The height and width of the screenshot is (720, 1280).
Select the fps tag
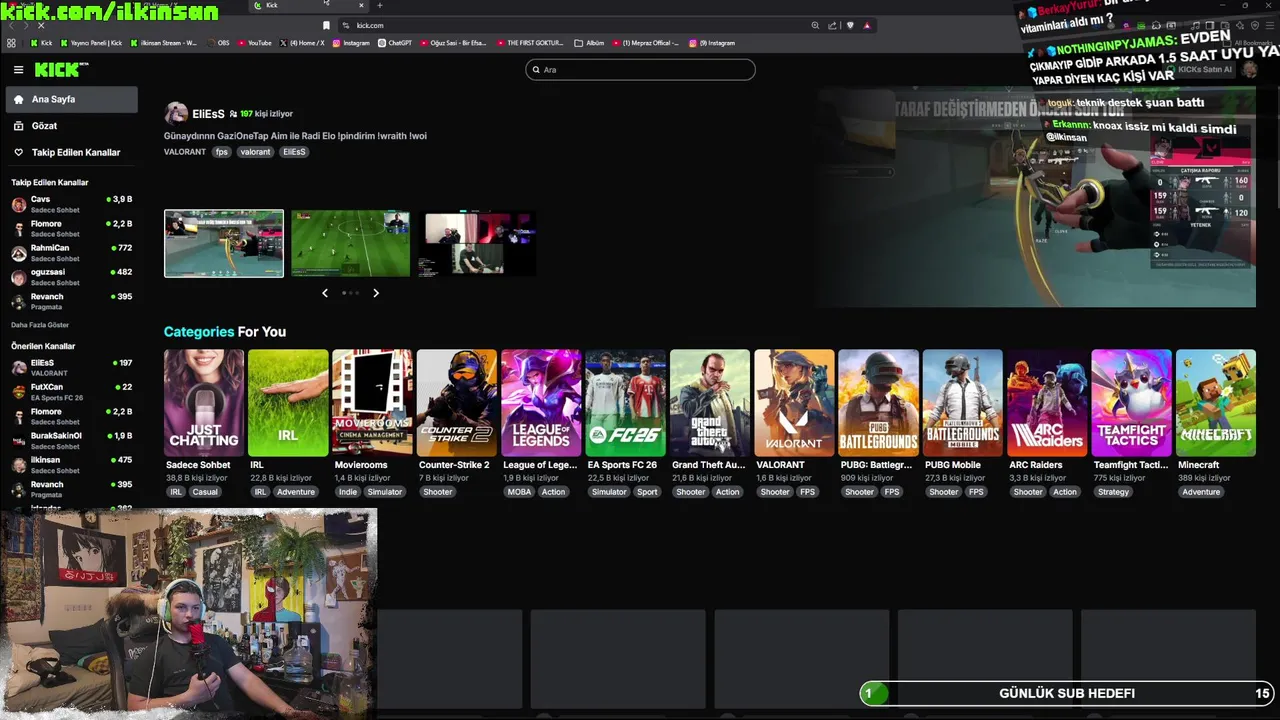(x=222, y=152)
